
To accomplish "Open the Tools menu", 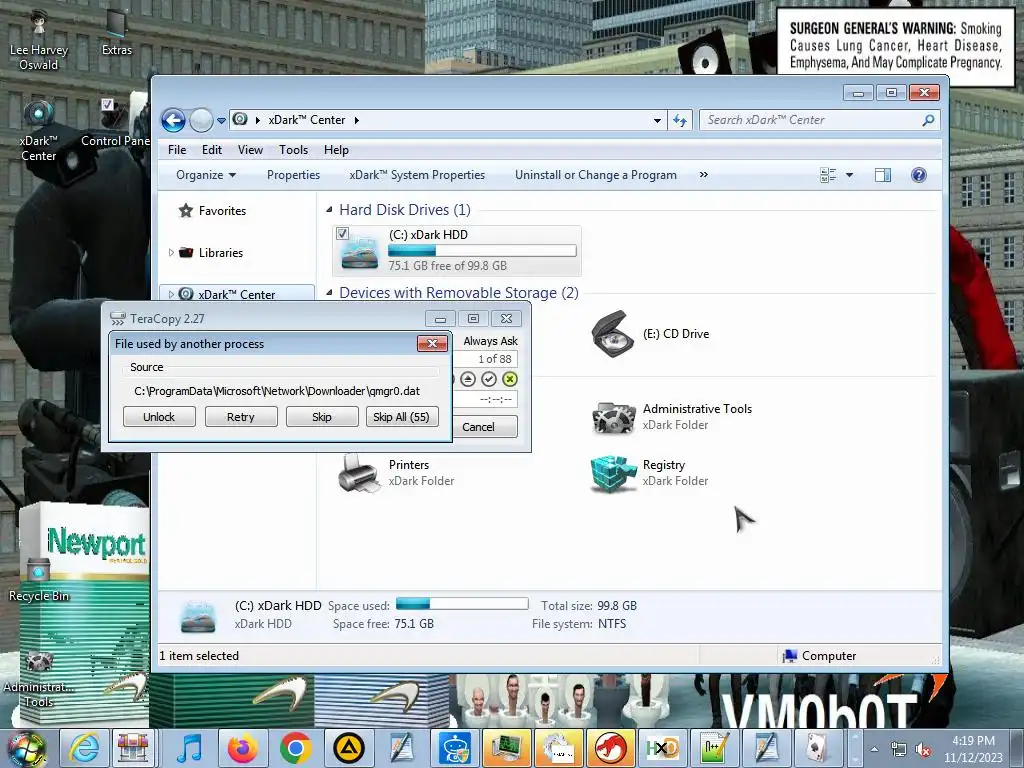I will click(x=293, y=150).
